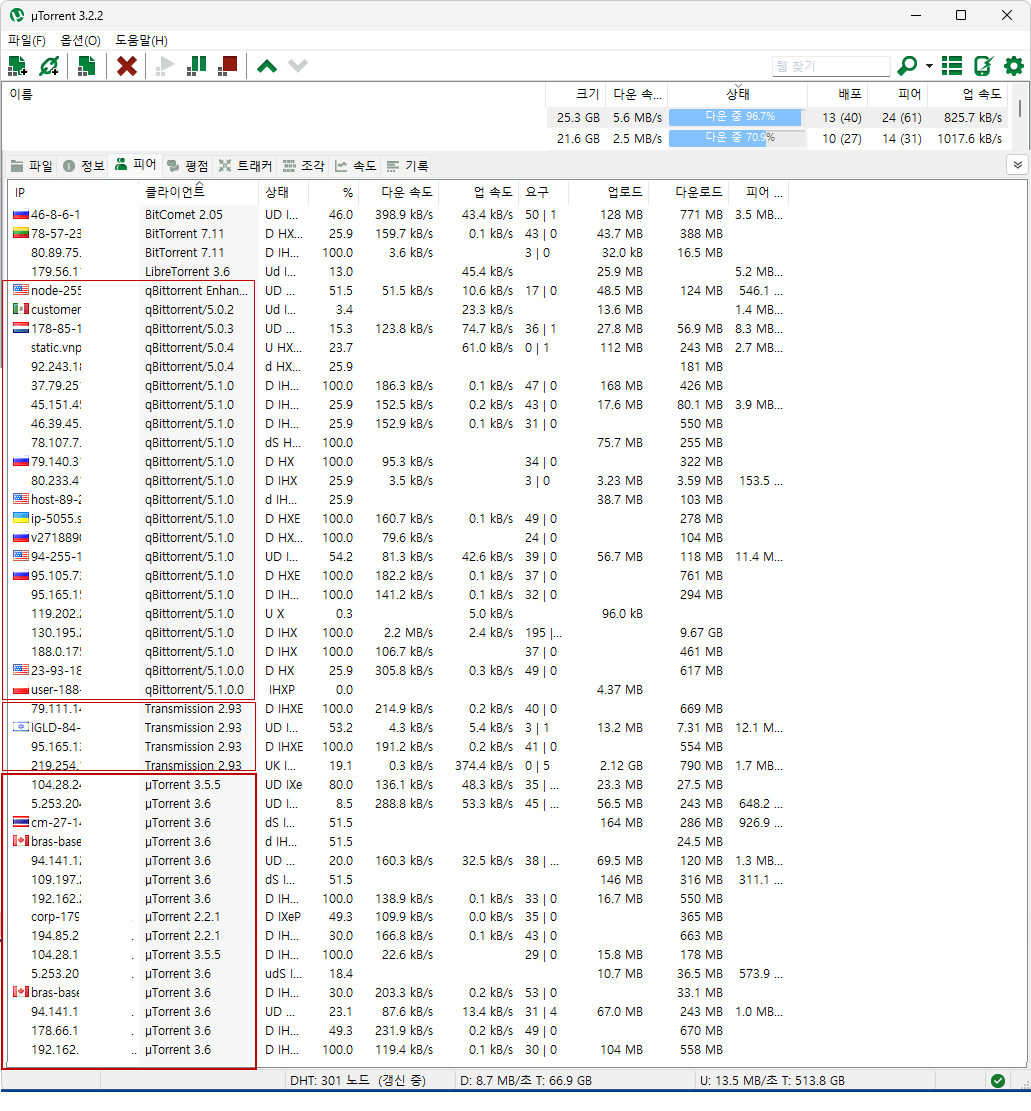Click the web search input field

point(830,66)
